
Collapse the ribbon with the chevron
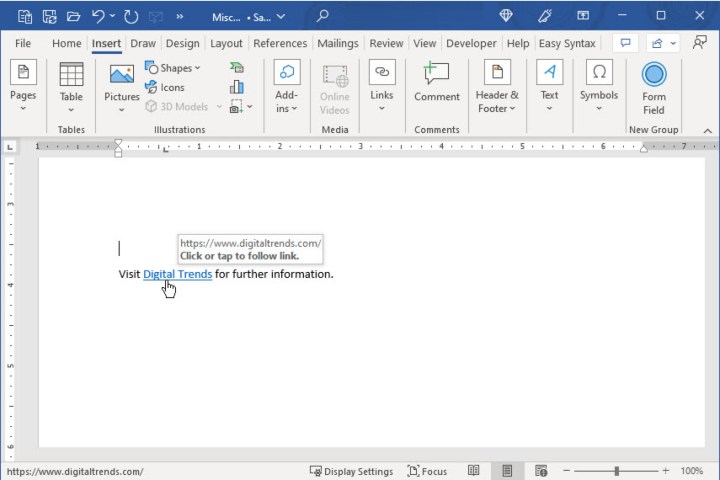pyautogui.click(x=707, y=130)
